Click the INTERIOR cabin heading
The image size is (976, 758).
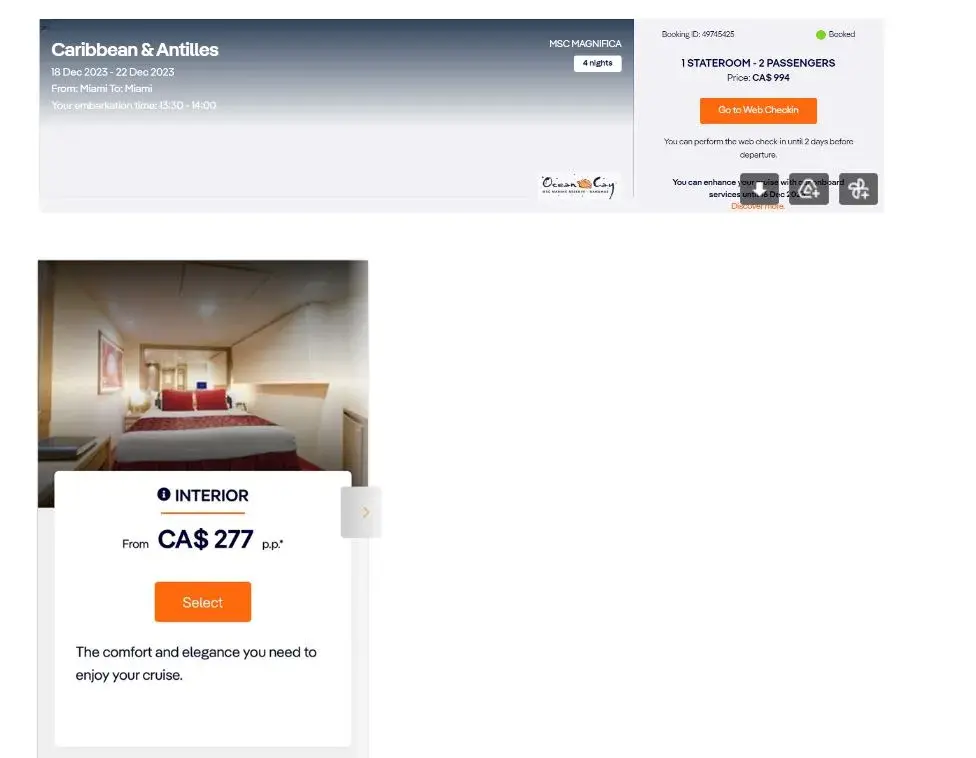(212, 495)
